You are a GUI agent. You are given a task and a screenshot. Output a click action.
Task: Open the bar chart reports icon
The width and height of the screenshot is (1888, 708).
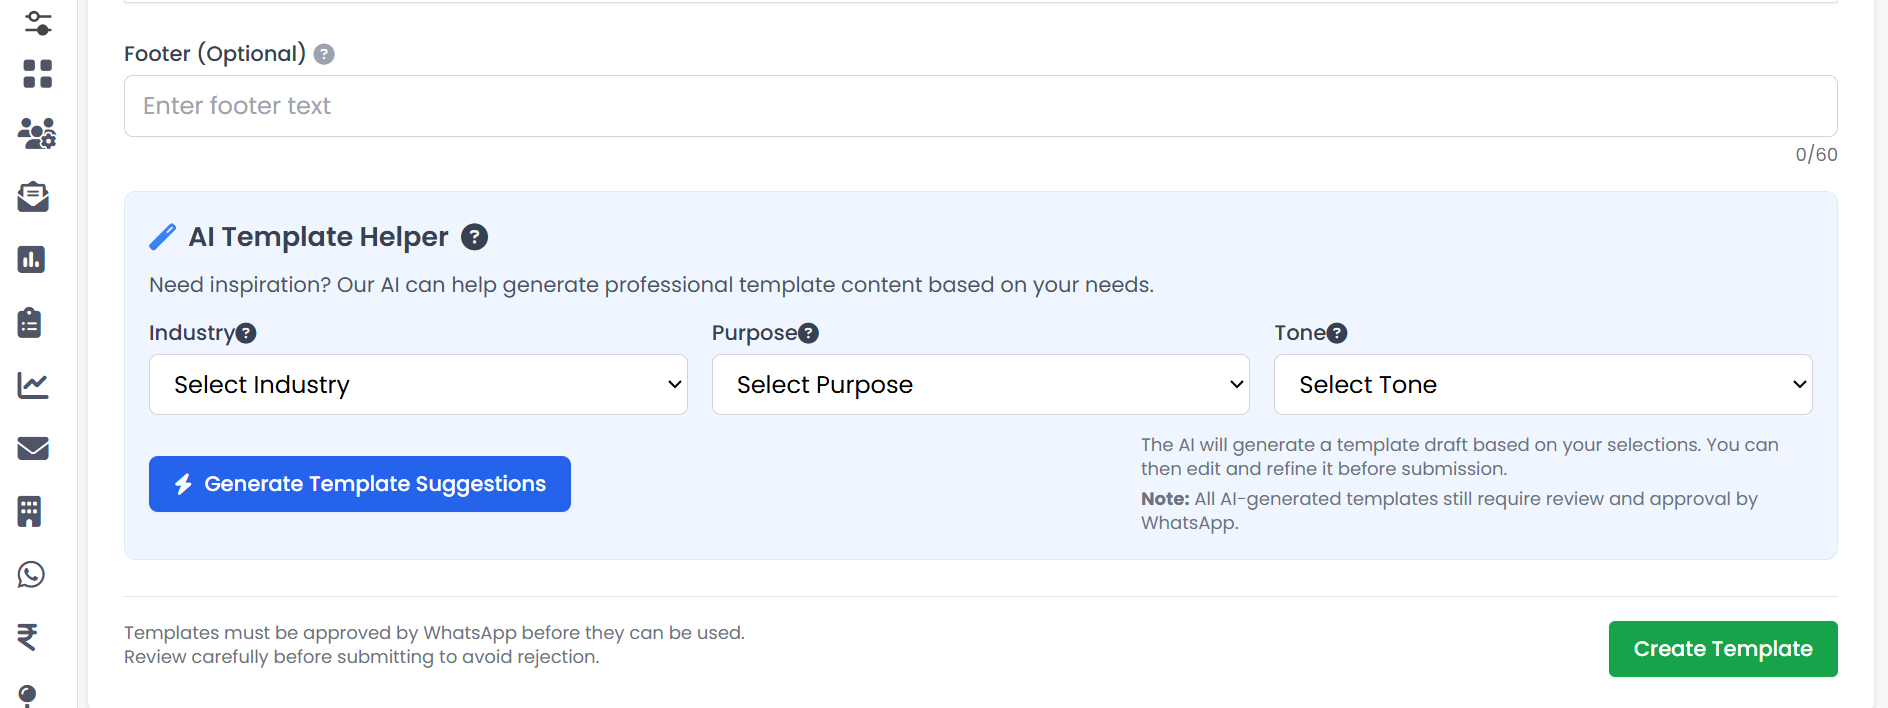tap(31, 260)
